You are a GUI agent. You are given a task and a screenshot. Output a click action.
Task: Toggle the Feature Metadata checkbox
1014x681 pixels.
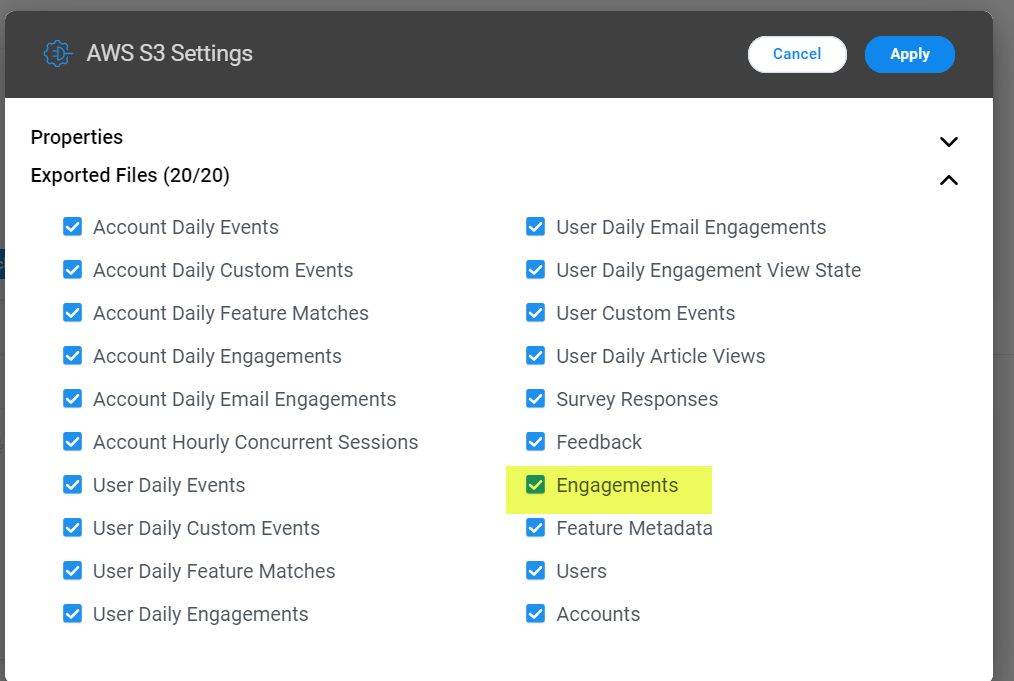535,527
